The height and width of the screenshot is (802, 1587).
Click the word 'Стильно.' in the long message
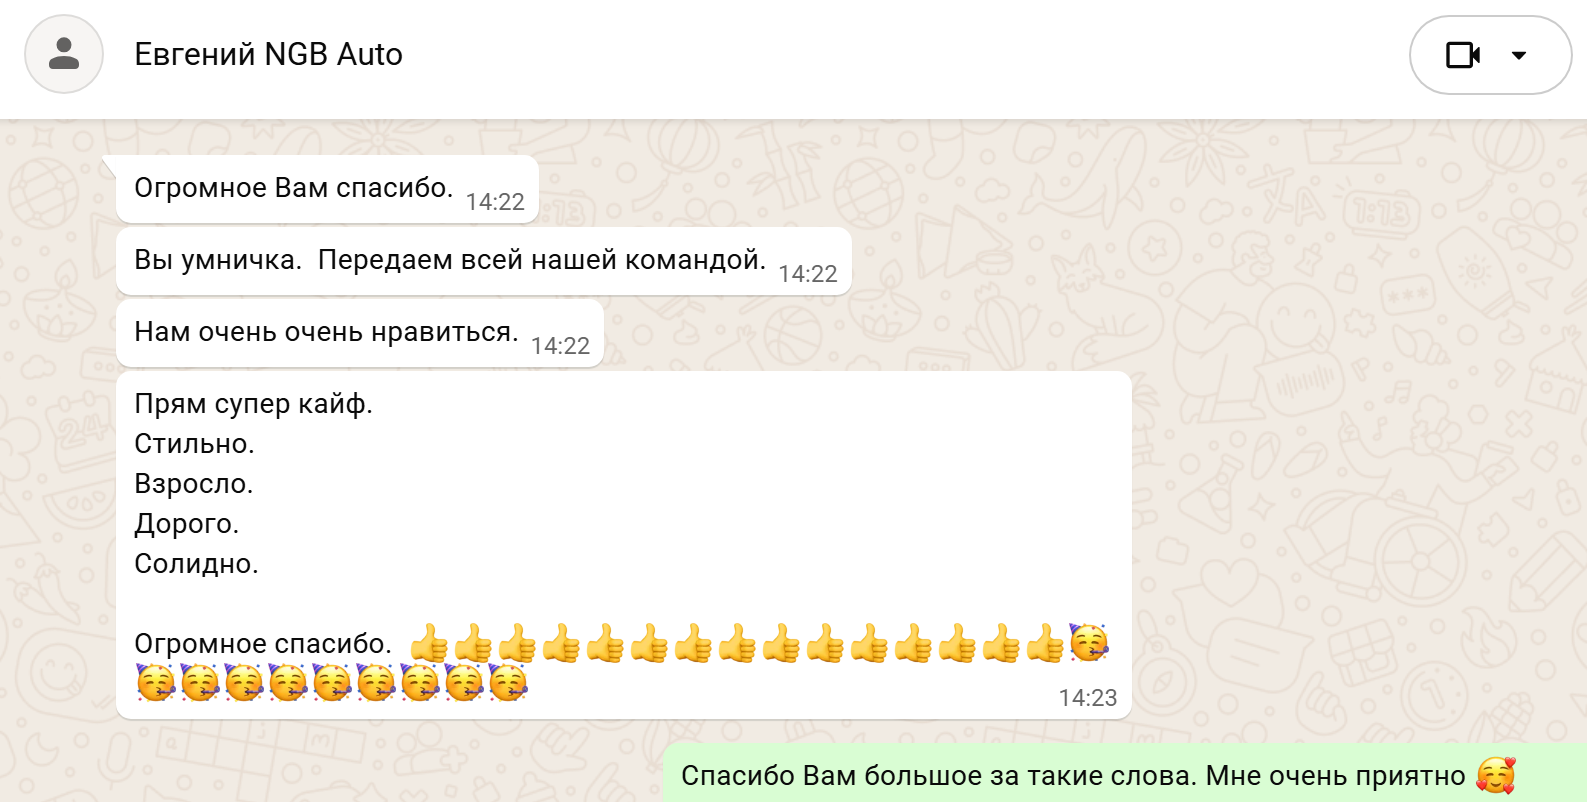(194, 444)
